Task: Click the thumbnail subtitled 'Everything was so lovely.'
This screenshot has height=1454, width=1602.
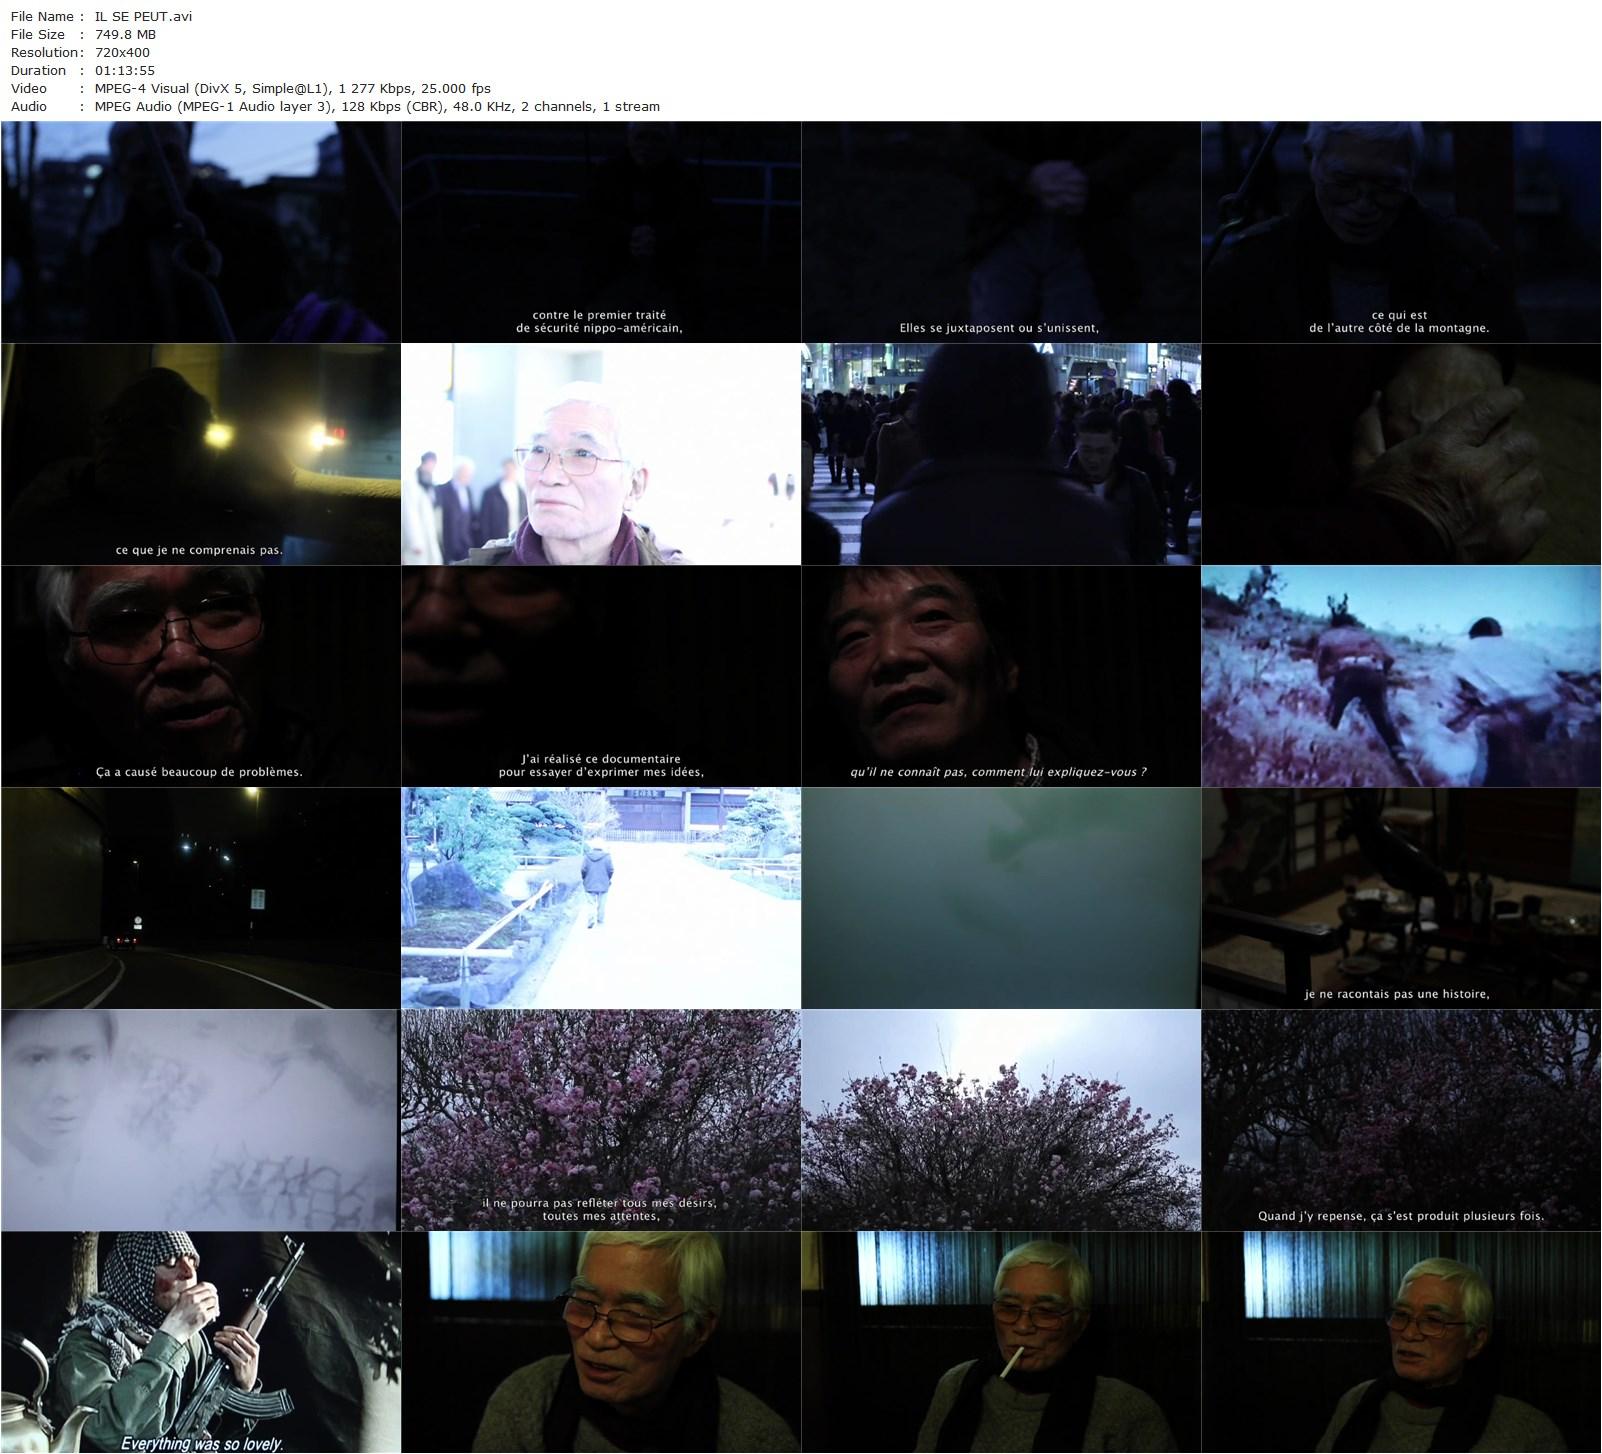Action: click(201, 1342)
